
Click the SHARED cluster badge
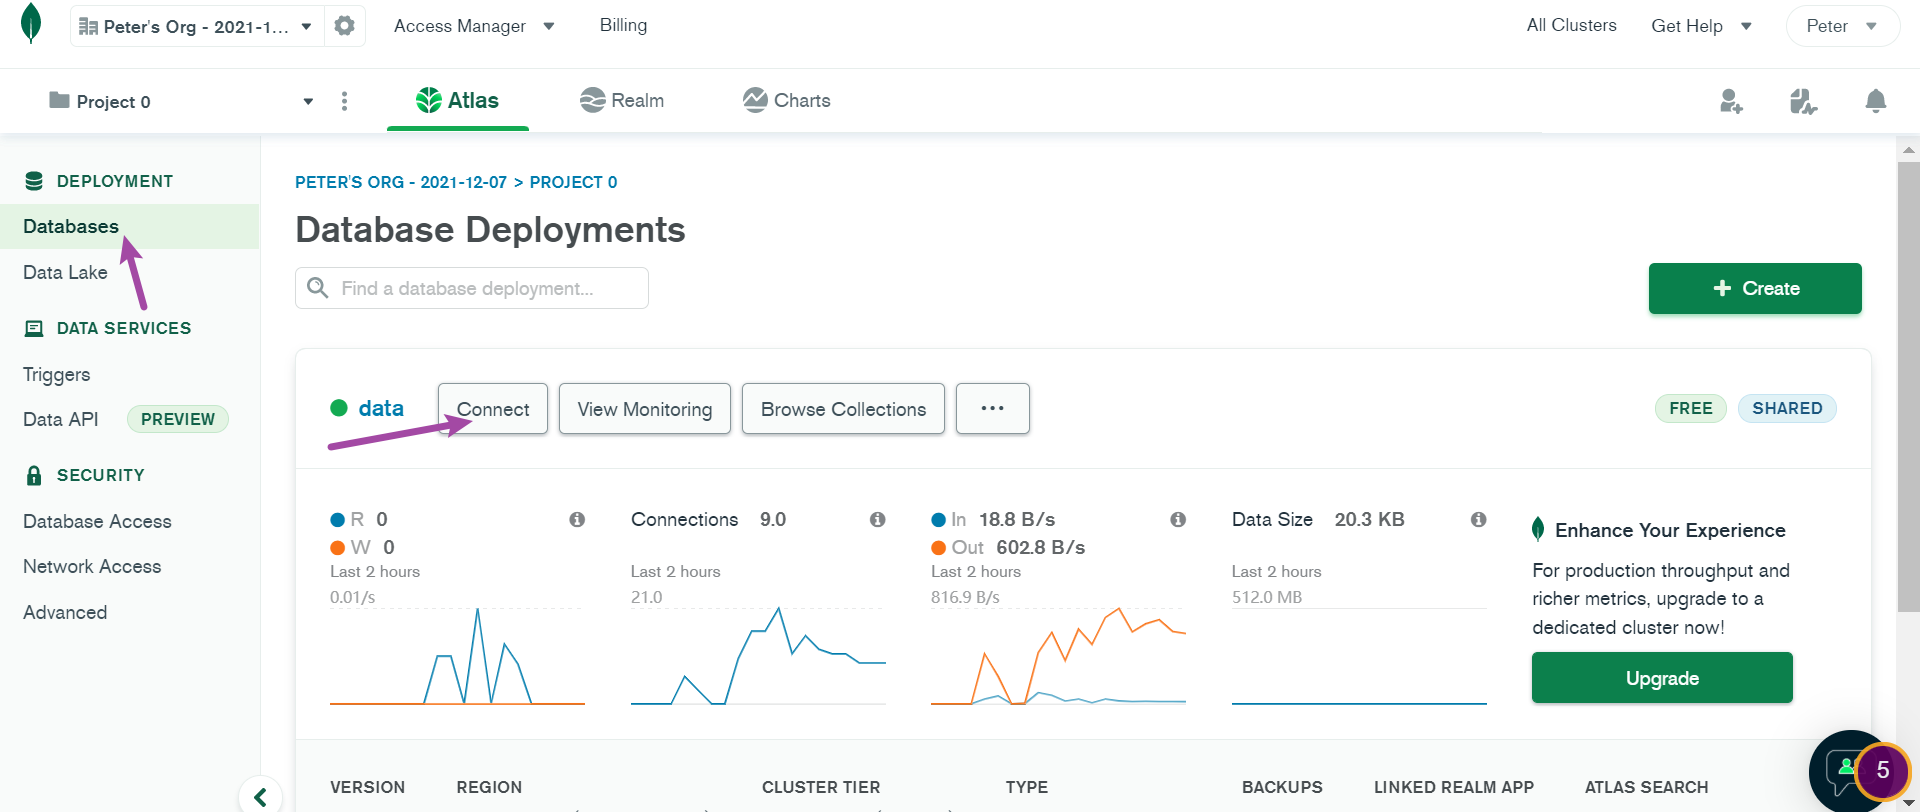click(x=1787, y=408)
